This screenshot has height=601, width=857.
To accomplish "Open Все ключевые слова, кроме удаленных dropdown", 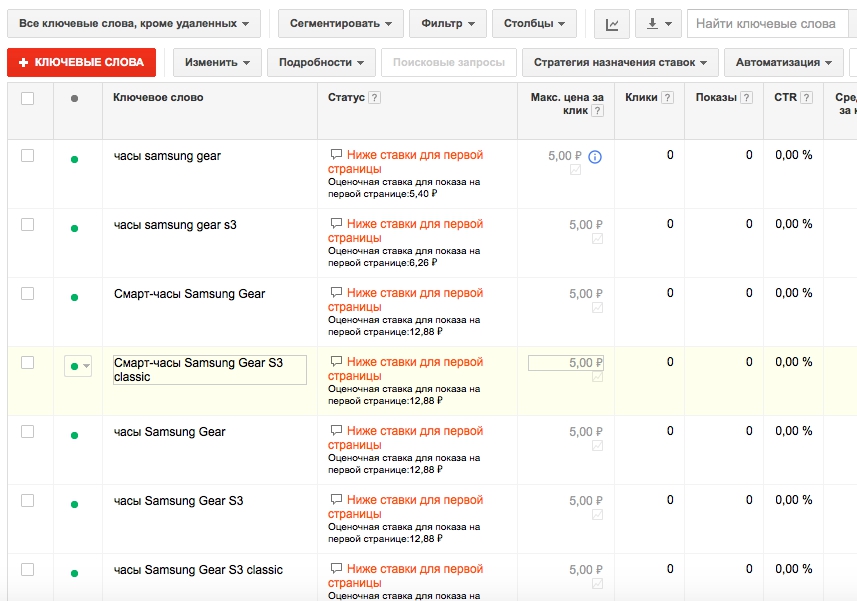I will coord(134,23).
